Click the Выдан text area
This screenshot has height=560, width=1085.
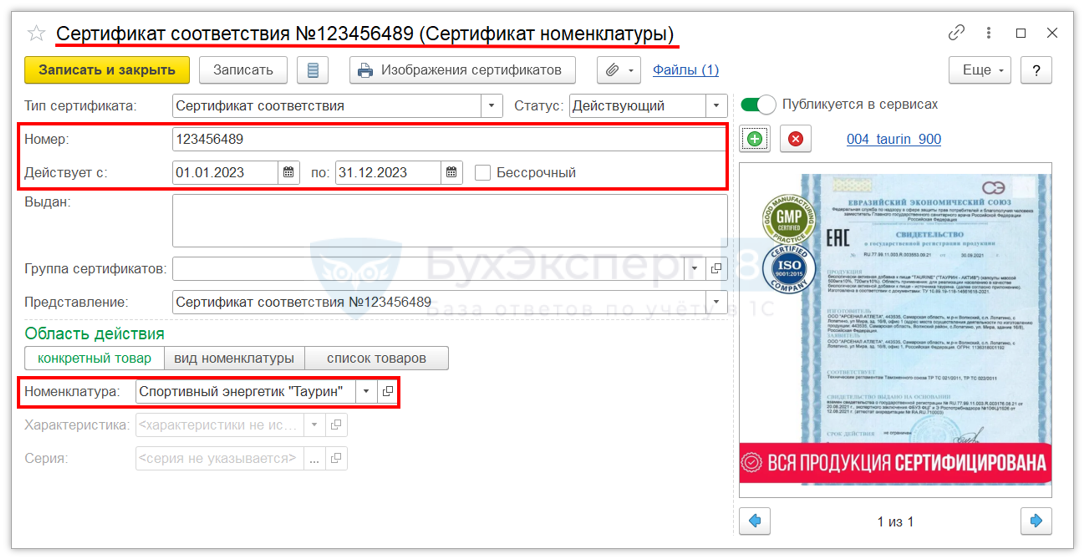450,221
